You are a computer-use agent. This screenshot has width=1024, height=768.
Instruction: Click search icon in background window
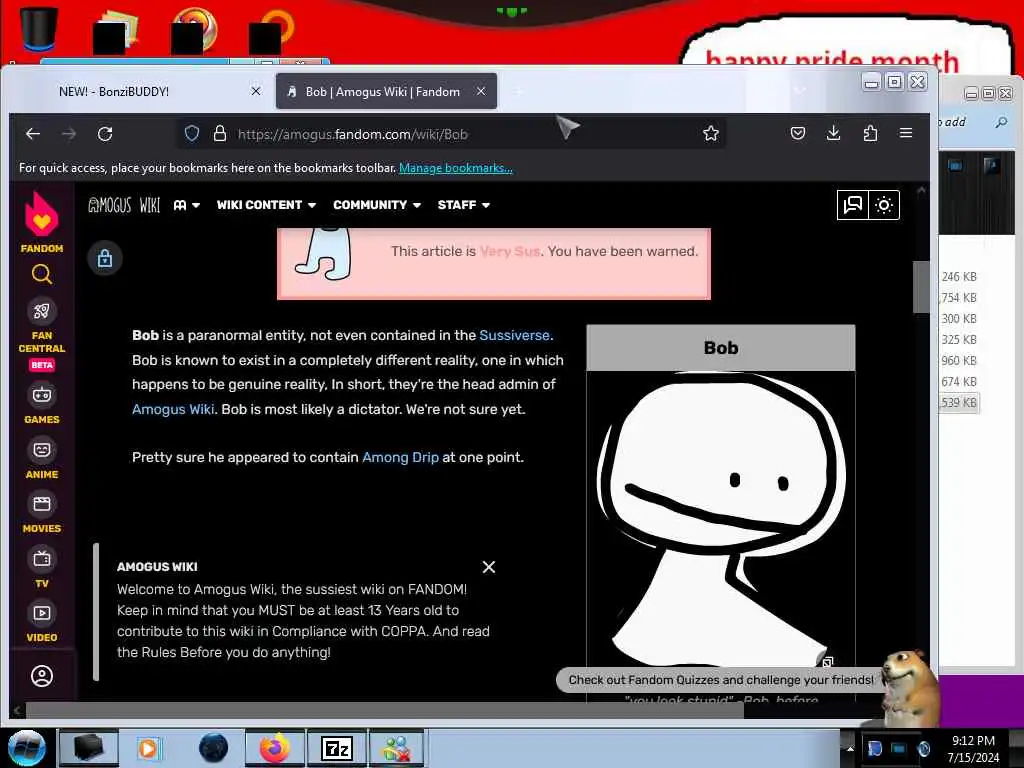[x=1001, y=122]
